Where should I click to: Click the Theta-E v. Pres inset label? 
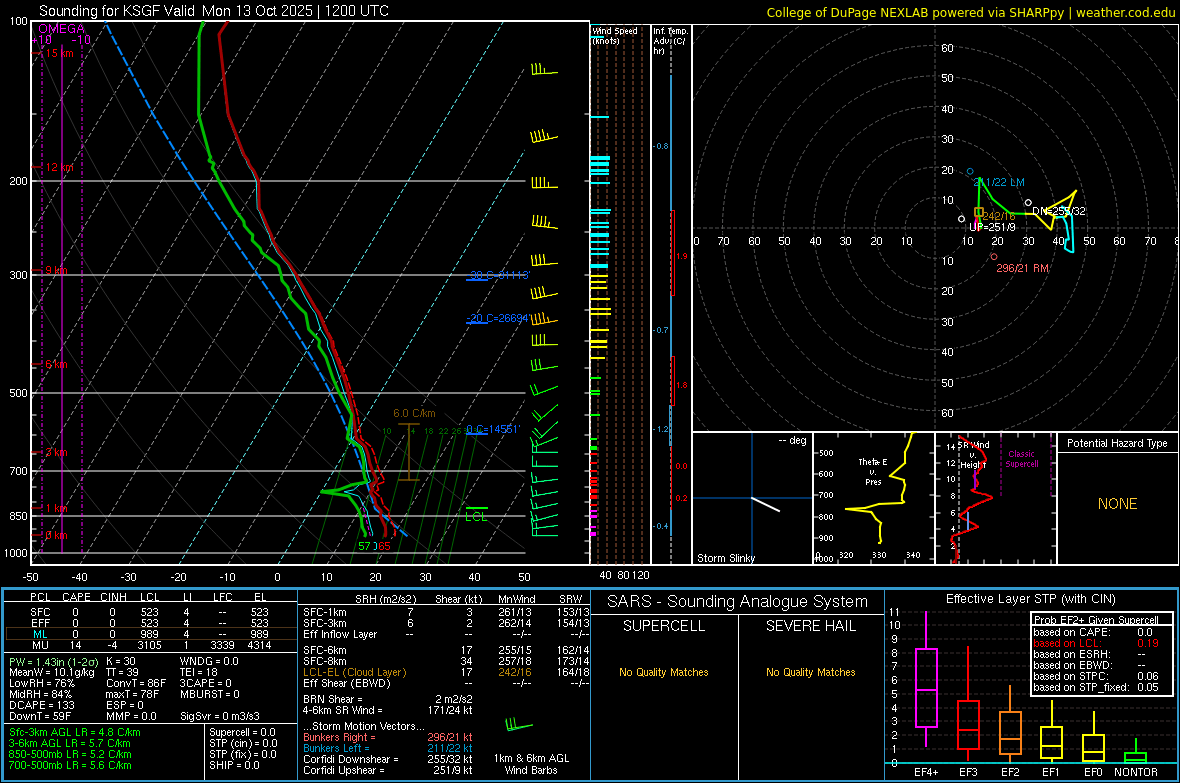pos(873,472)
